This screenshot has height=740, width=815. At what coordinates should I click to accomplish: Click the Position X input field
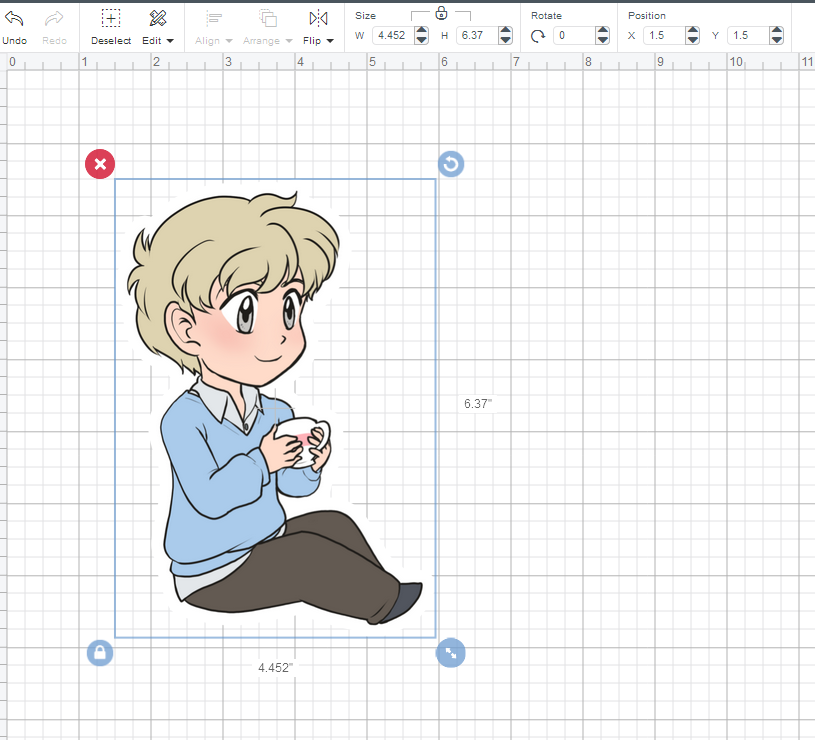click(664, 35)
